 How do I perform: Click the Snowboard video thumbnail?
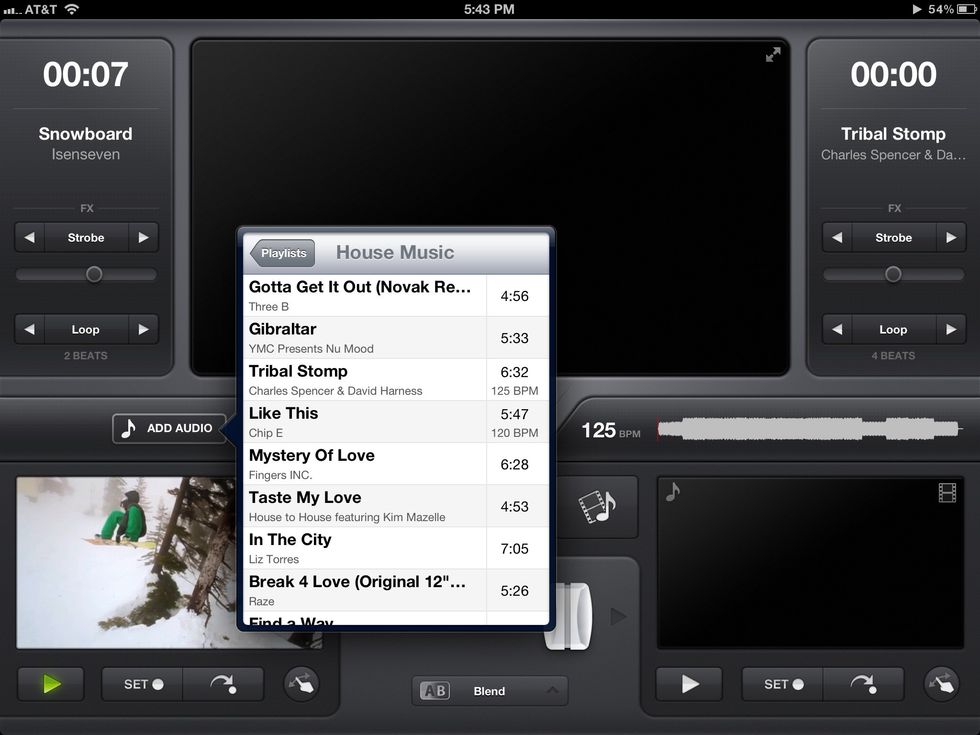(x=126, y=562)
